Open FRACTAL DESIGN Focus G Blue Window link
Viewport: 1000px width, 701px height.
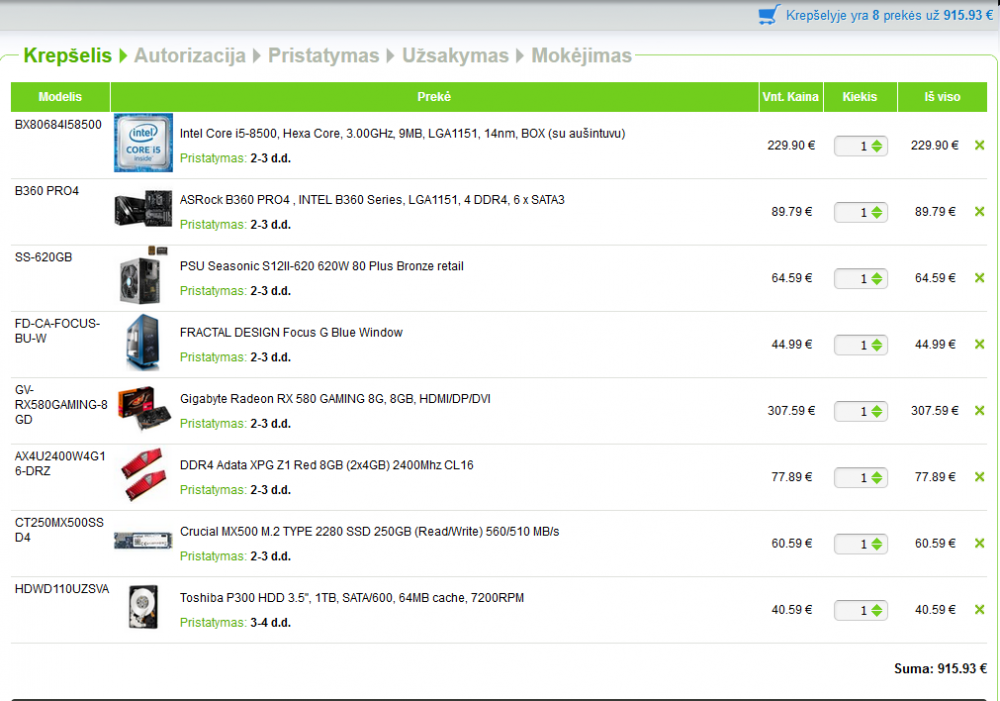(x=291, y=332)
